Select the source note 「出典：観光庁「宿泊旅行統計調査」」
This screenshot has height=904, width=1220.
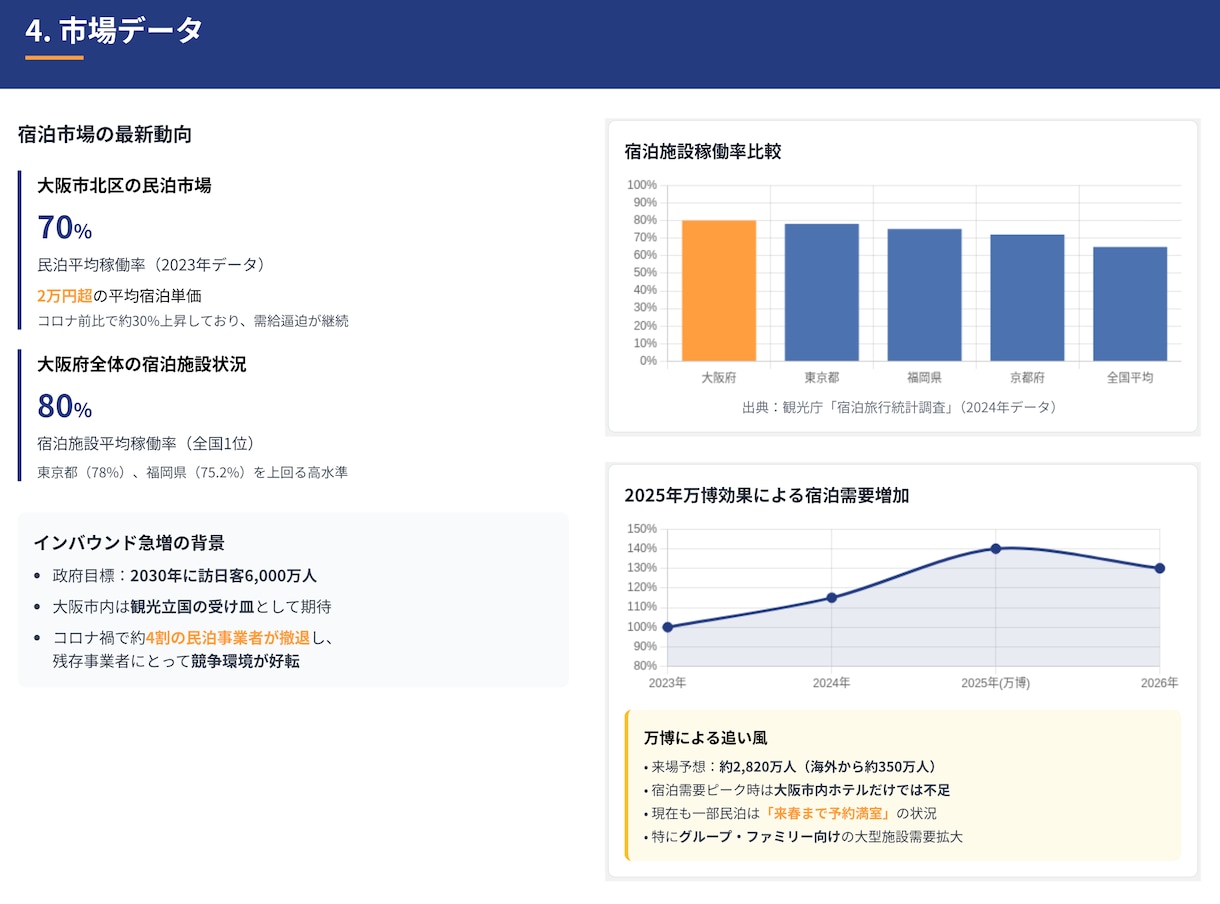coord(899,407)
